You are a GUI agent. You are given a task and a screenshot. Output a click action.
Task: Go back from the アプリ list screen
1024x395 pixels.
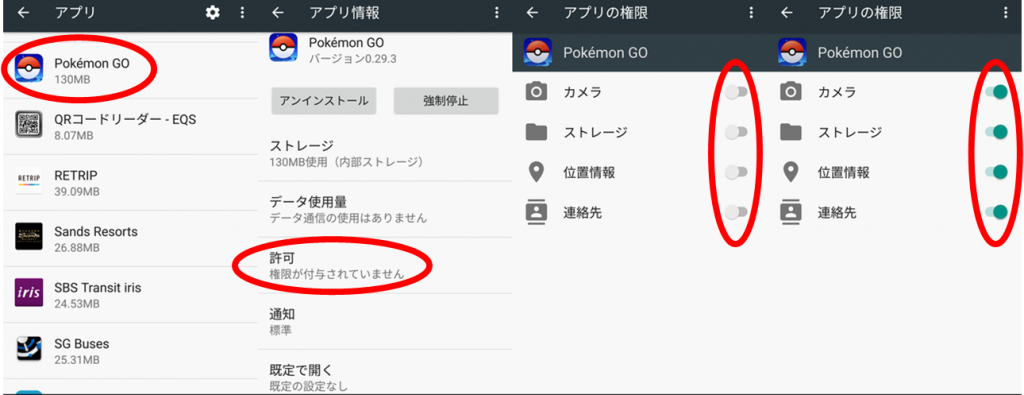click(x=24, y=12)
